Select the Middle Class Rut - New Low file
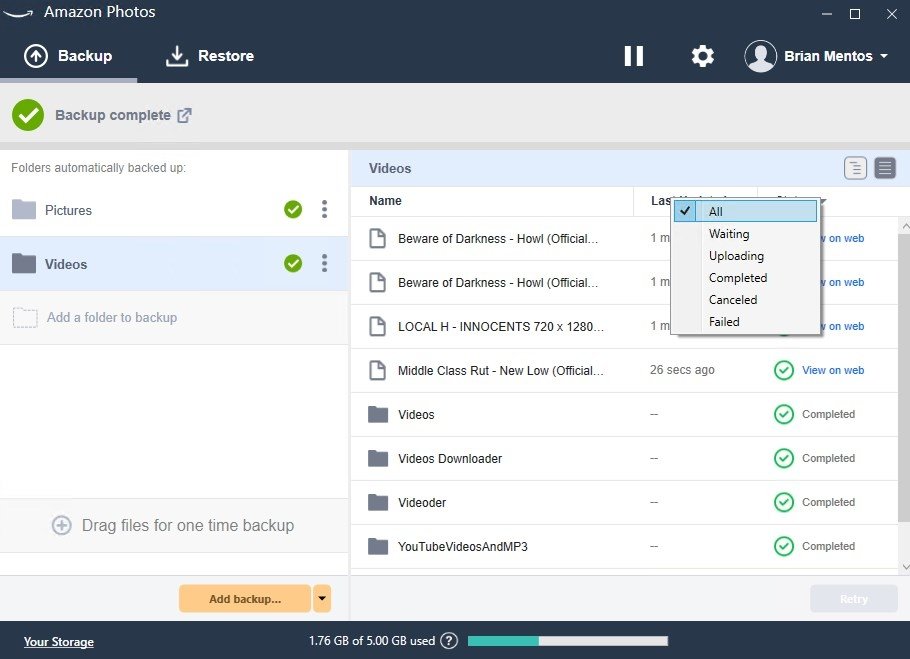 [624, 371]
